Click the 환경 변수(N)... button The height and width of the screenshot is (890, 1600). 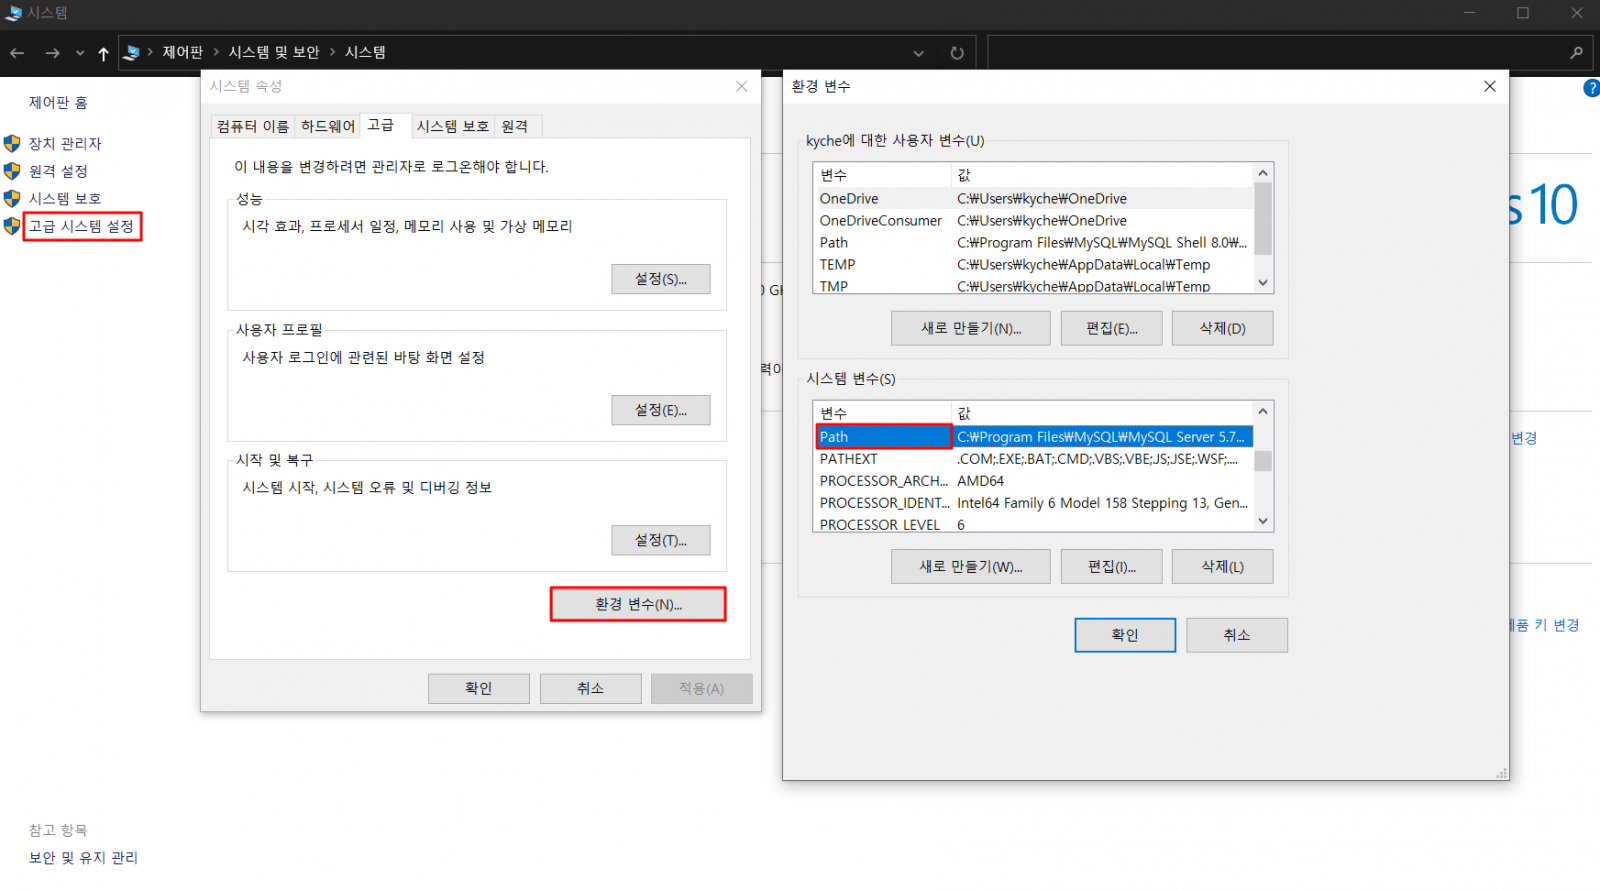tap(638, 604)
